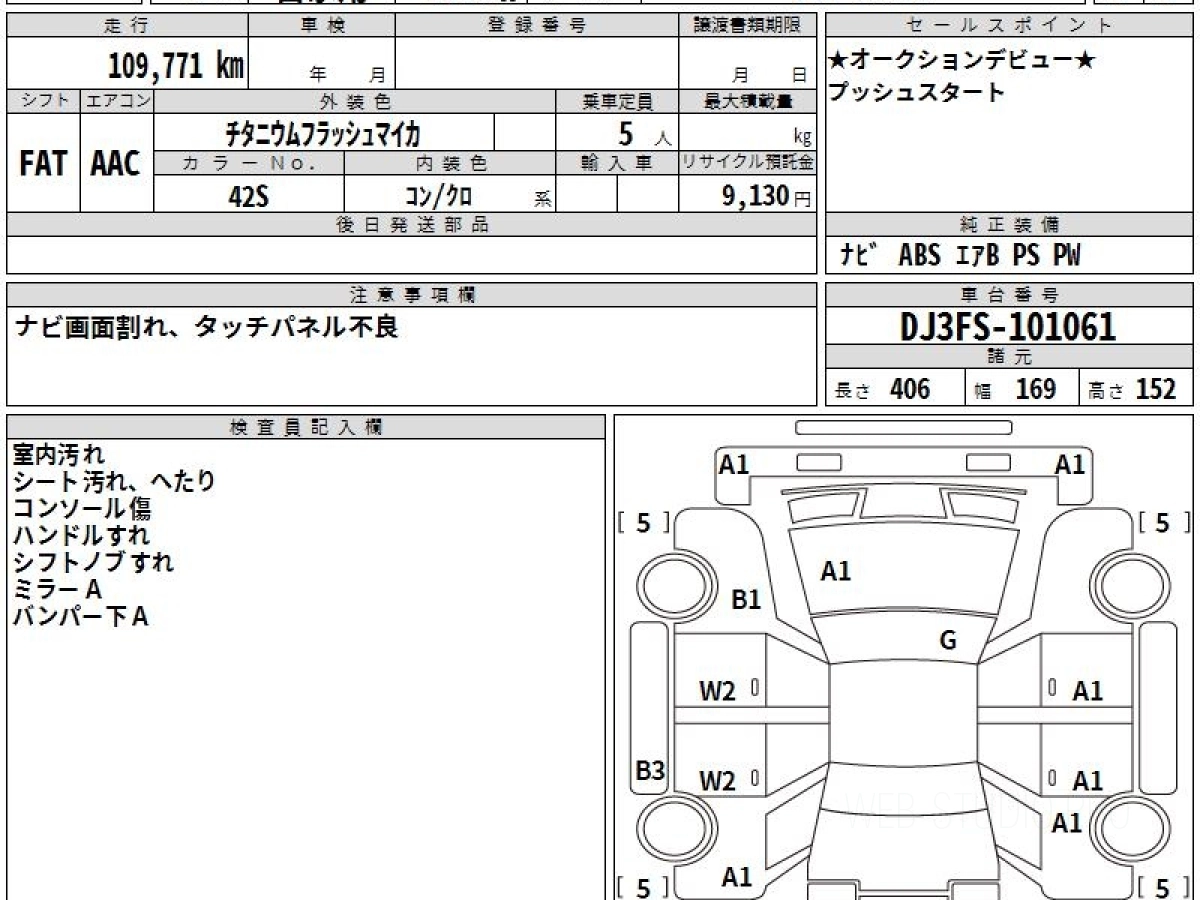The image size is (1200, 900).
Task: Select the equipment line ナビ ABS エアB PS PW
Action: [960, 256]
